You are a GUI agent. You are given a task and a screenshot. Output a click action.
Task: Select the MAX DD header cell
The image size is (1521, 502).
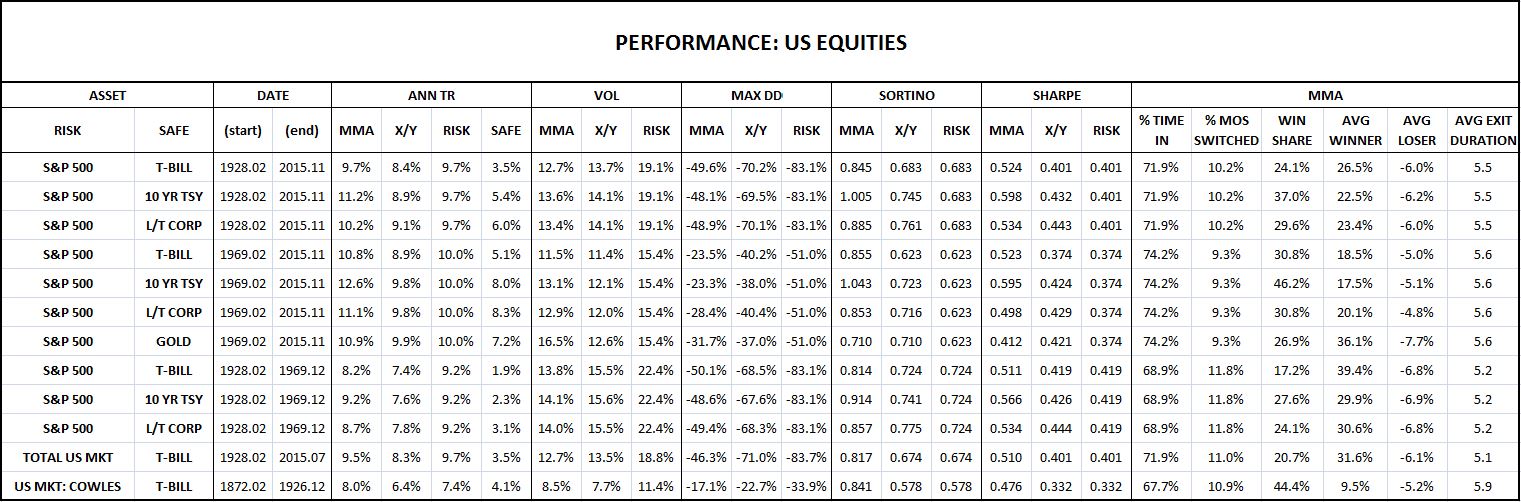(756, 95)
